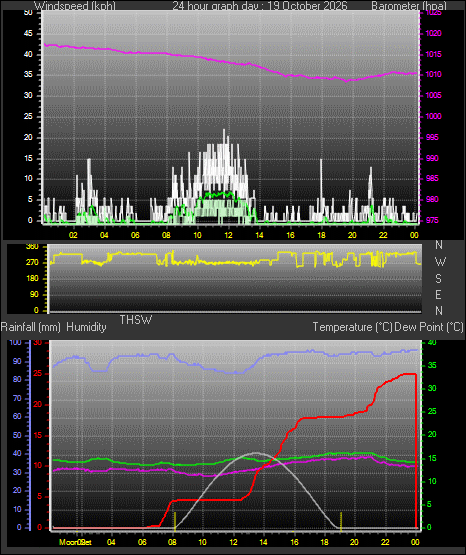466x555 pixels.
Task: Click the 990 barometer axis label
Action: (432, 158)
